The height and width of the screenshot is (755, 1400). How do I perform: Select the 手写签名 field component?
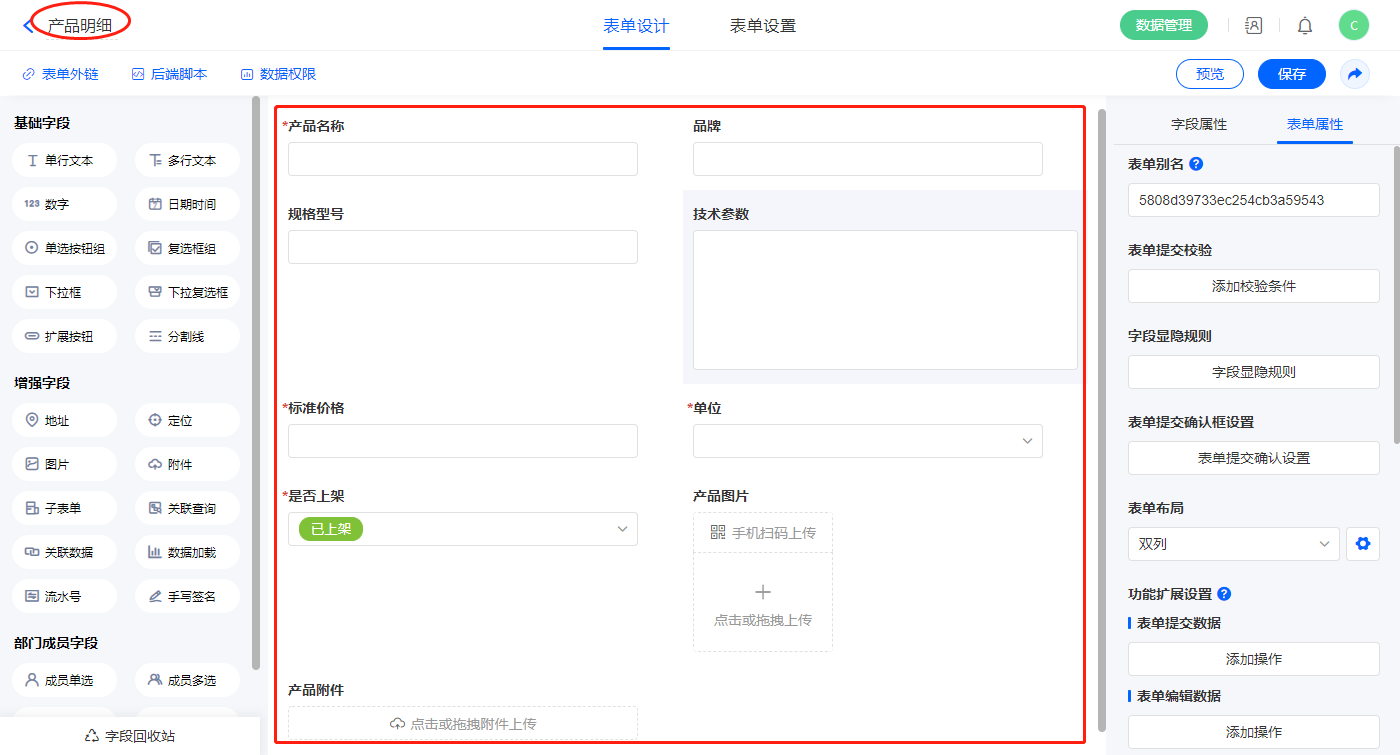tap(187, 596)
